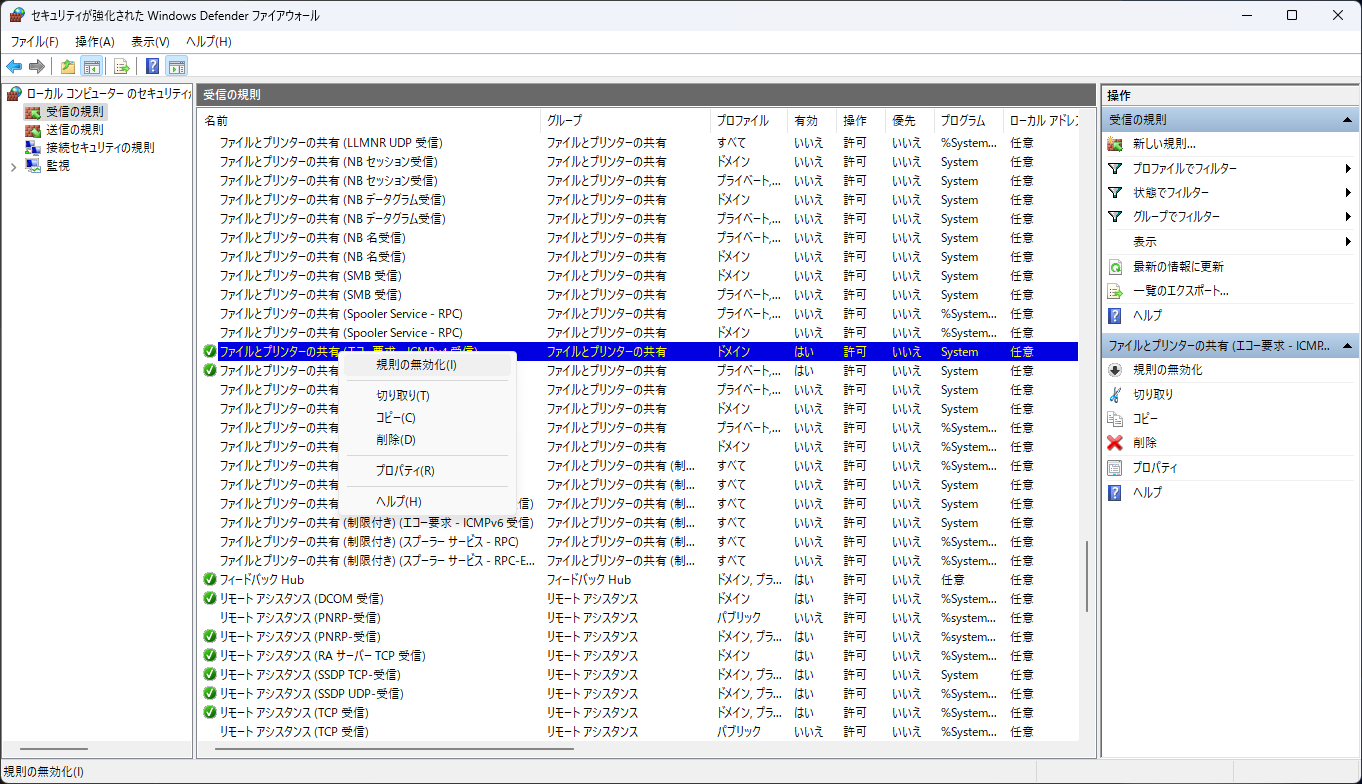Image resolution: width=1362 pixels, height=784 pixels.
Task: Click green check icon of フィードバック Hub rule
Action: point(209,580)
